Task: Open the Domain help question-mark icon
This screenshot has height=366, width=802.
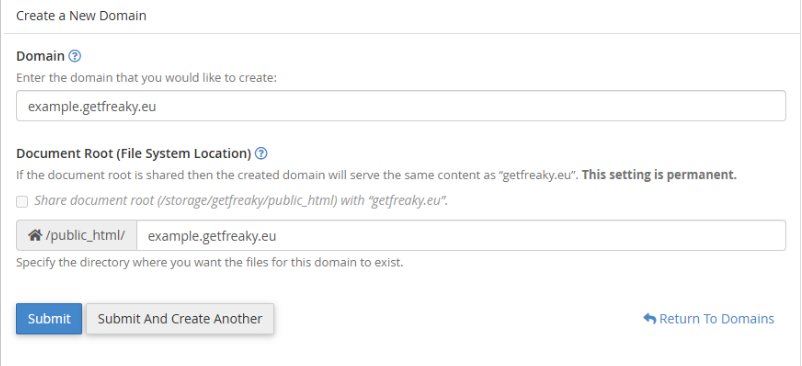Action: (x=75, y=56)
